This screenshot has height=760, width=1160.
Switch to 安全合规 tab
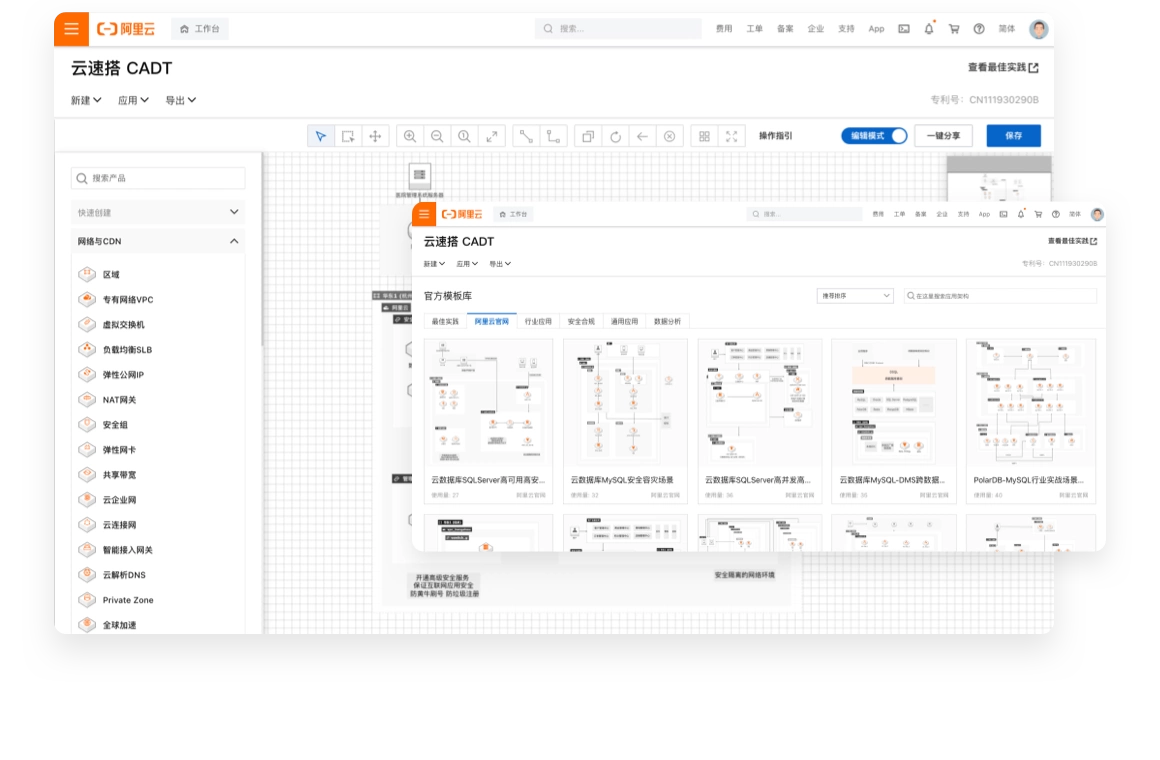point(581,321)
